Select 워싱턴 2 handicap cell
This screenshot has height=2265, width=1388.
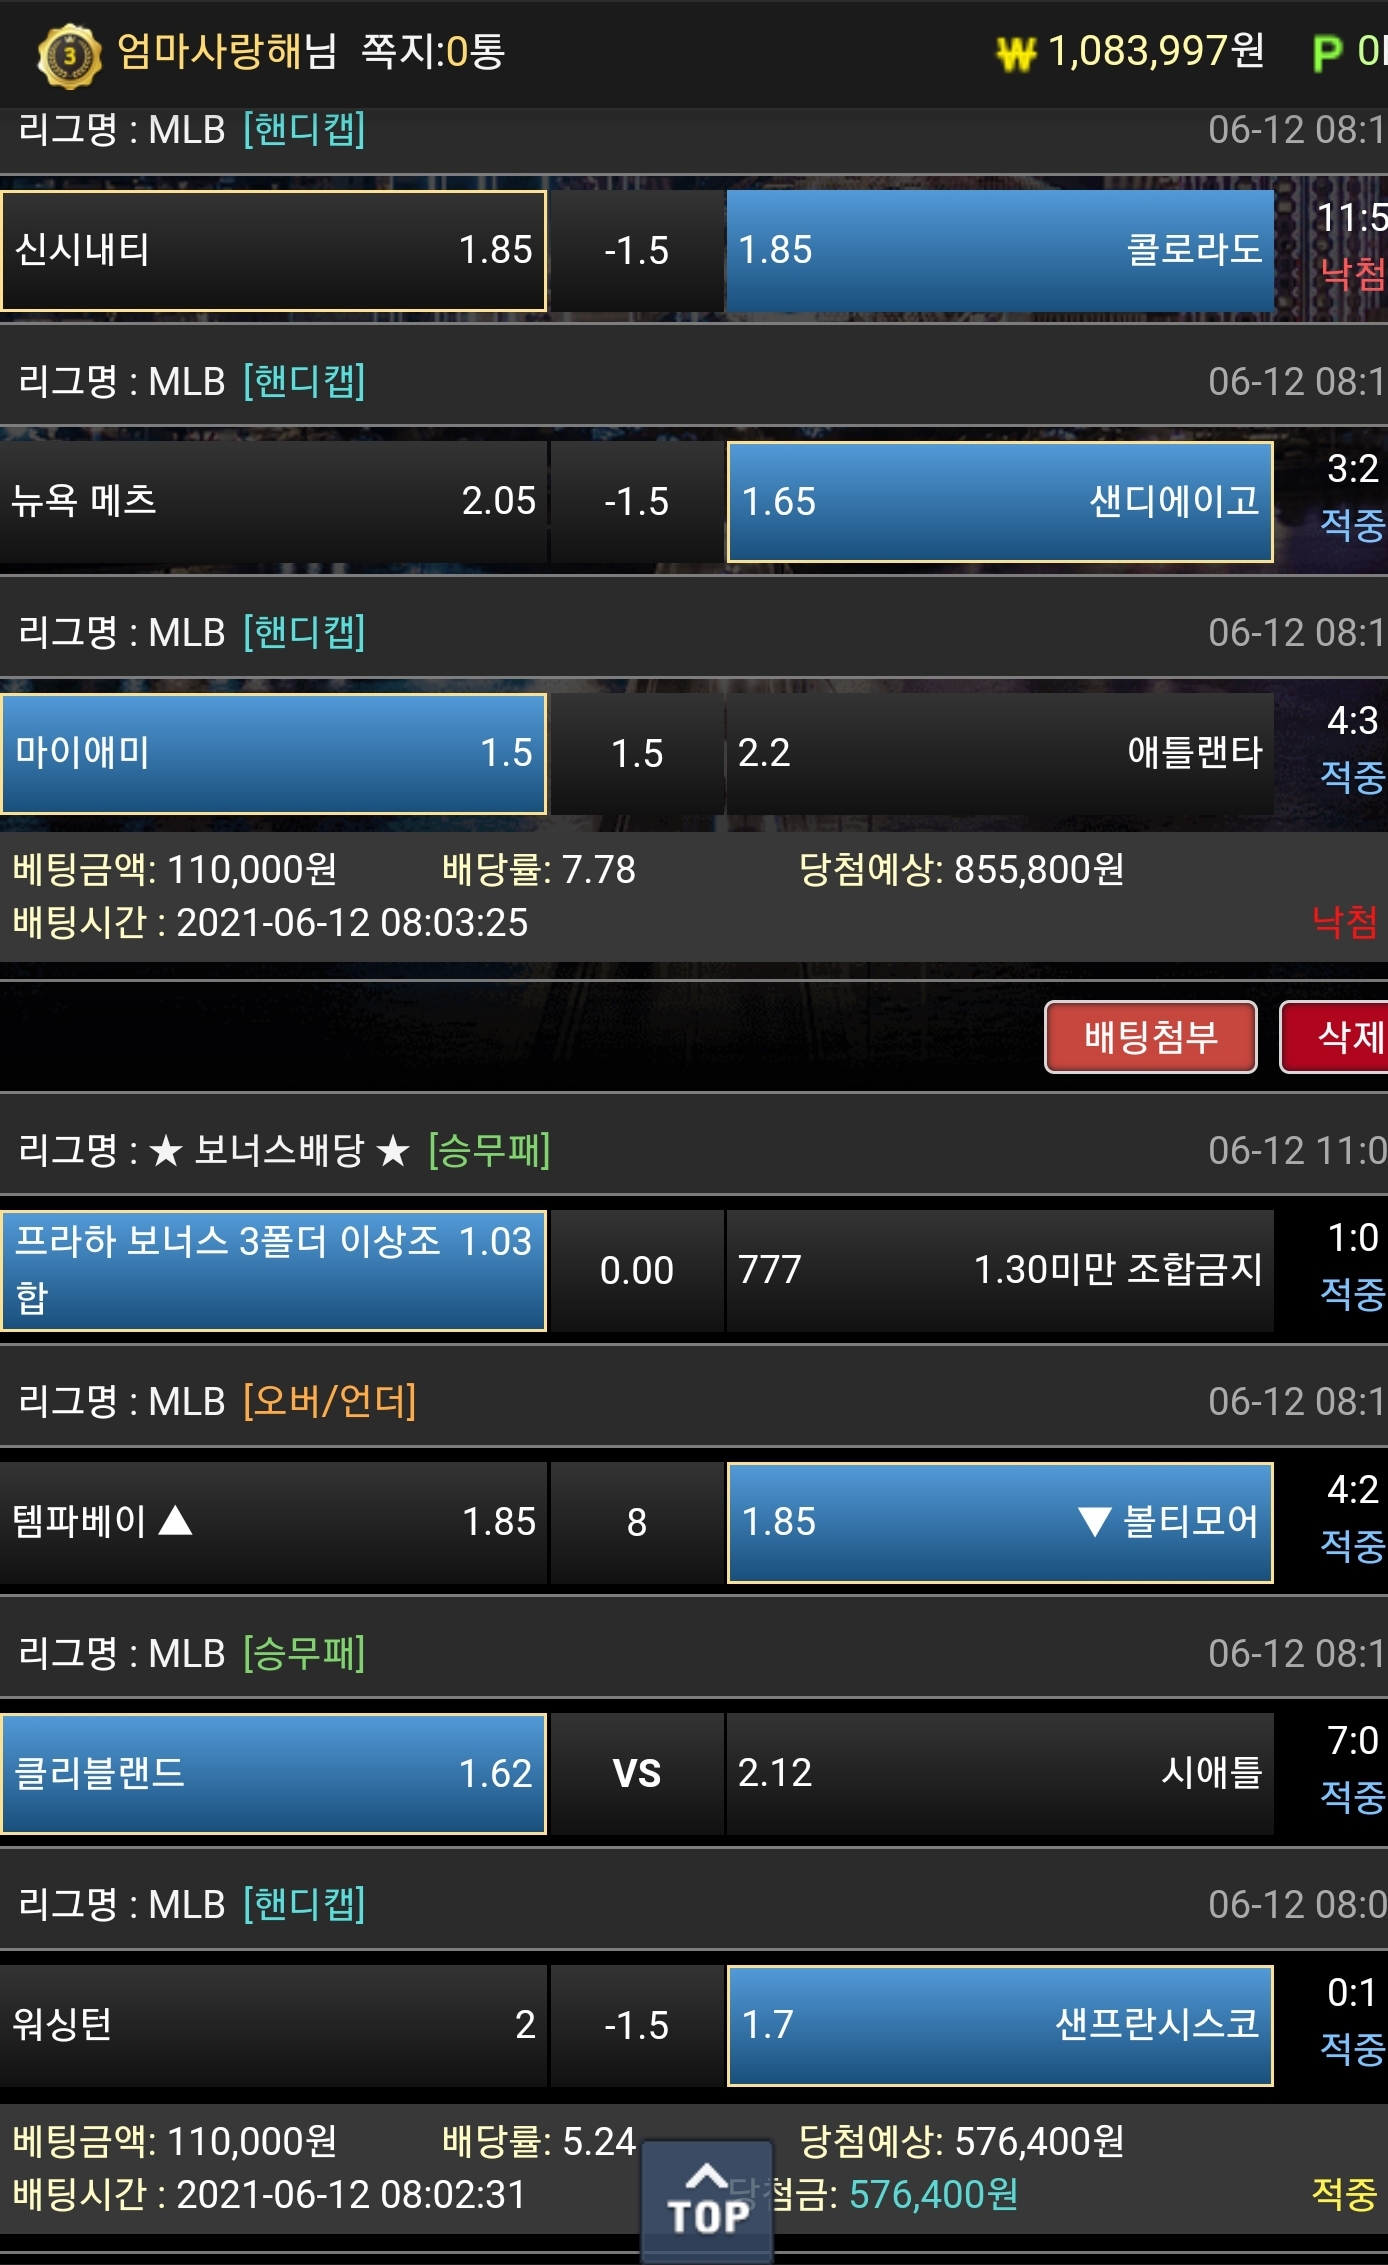point(273,2026)
